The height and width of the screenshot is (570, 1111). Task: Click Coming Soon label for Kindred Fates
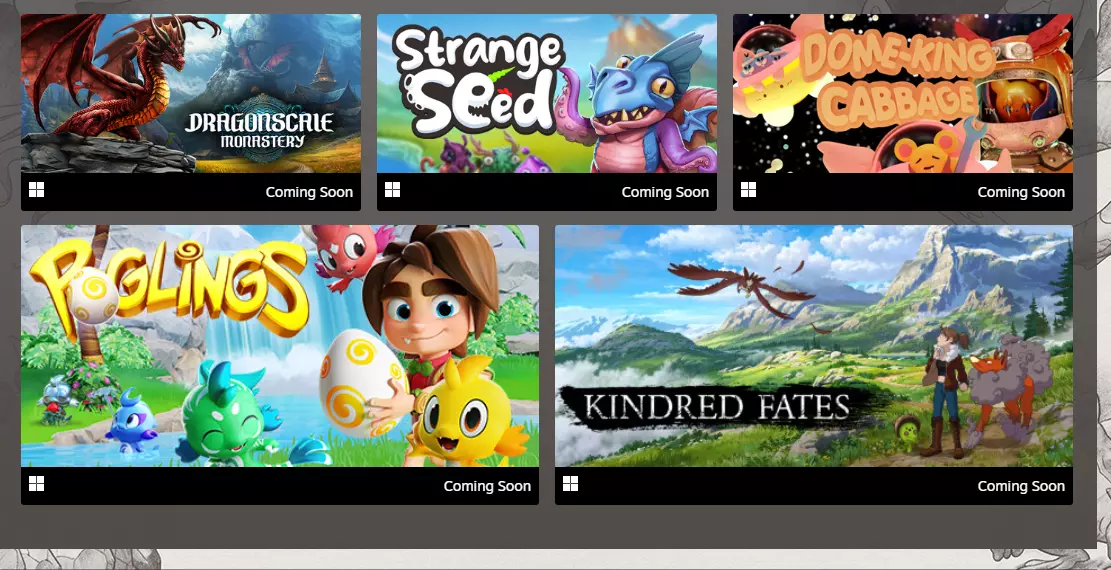pyautogui.click(x=1021, y=486)
